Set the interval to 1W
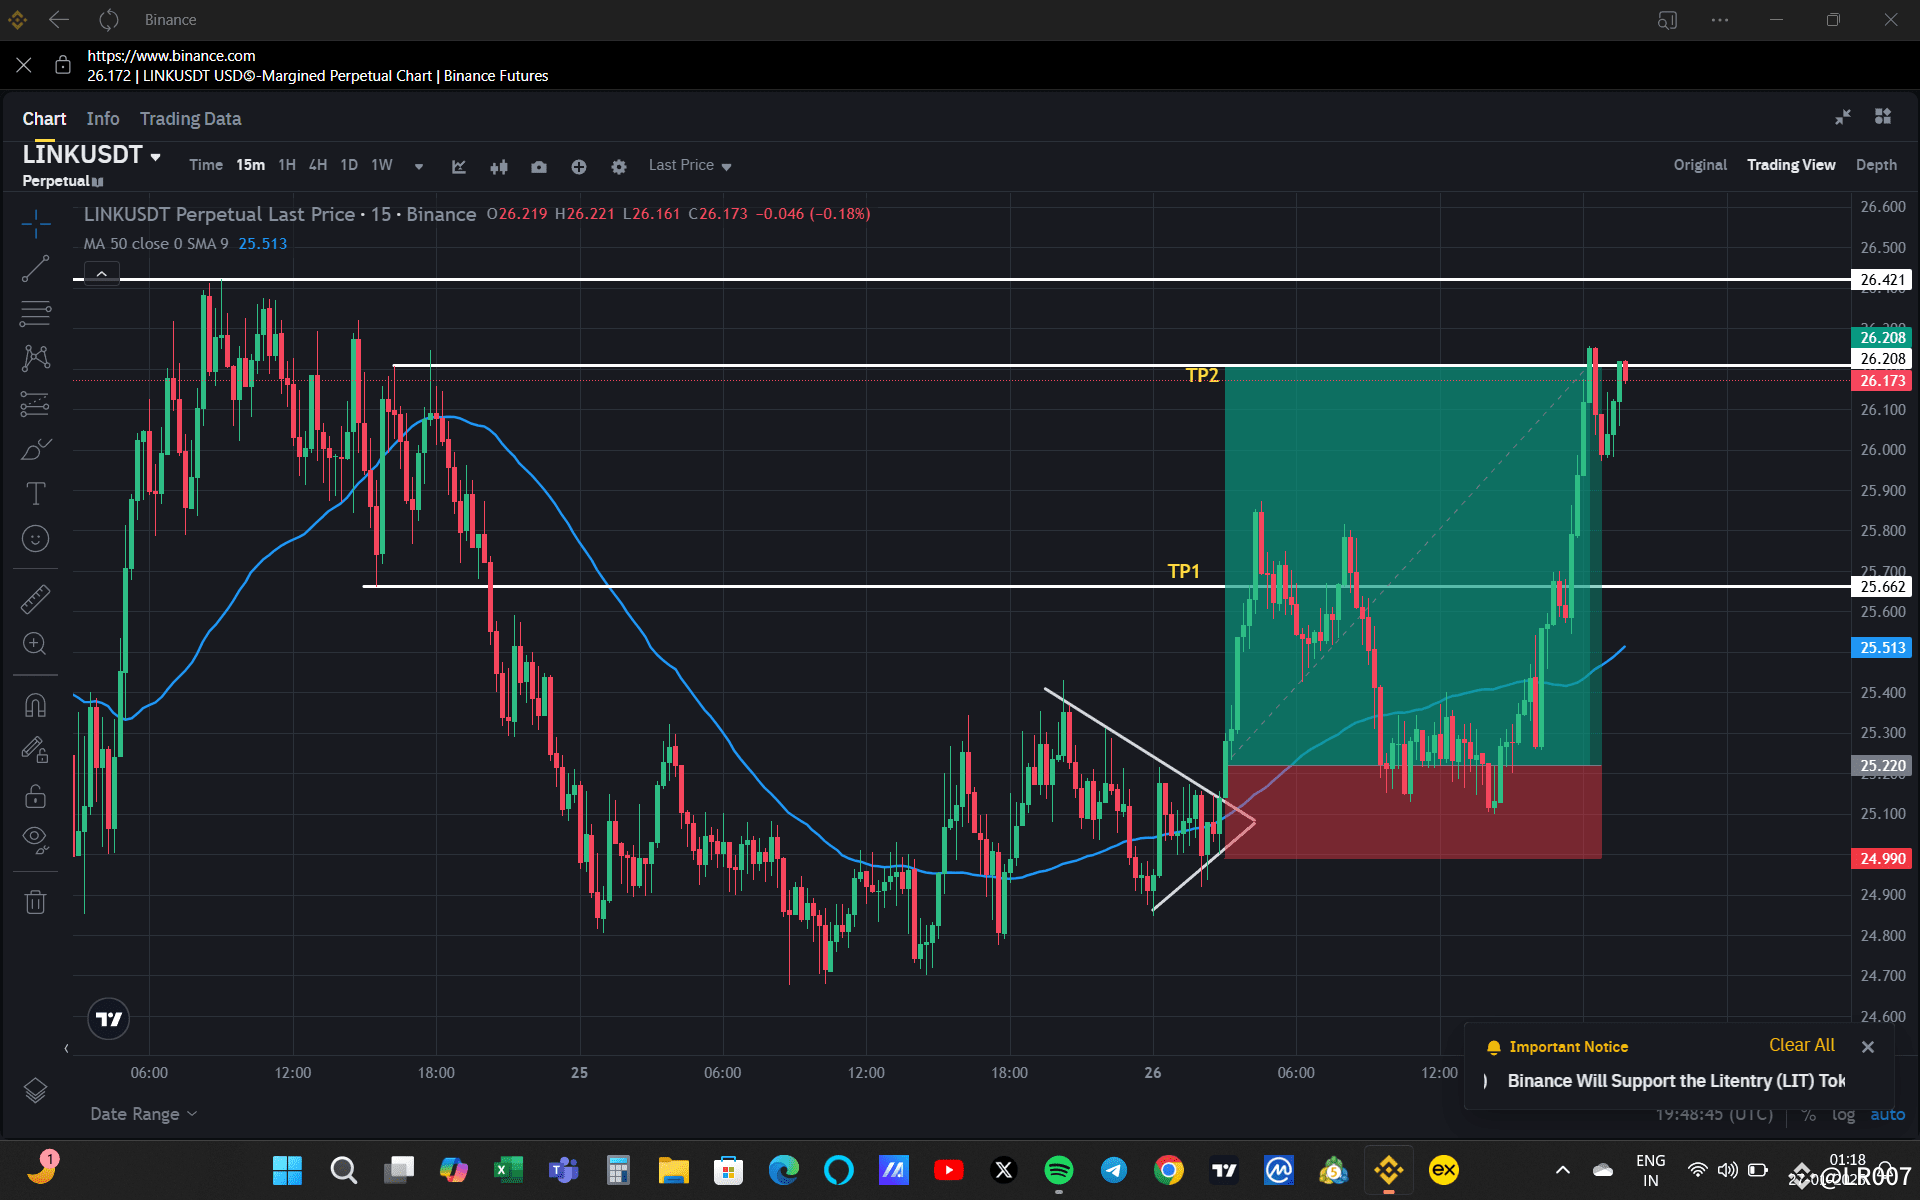The height and width of the screenshot is (1200, 1920). click(382, 165)
